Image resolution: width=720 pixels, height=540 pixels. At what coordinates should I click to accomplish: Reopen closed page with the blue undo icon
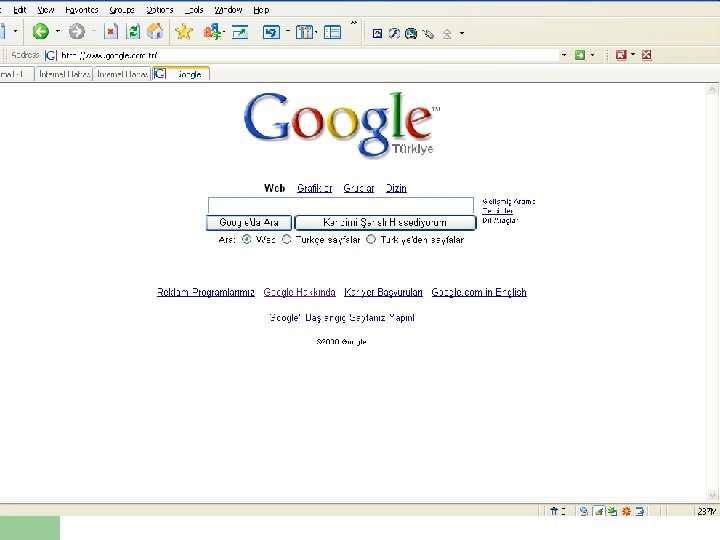point(271,32)
